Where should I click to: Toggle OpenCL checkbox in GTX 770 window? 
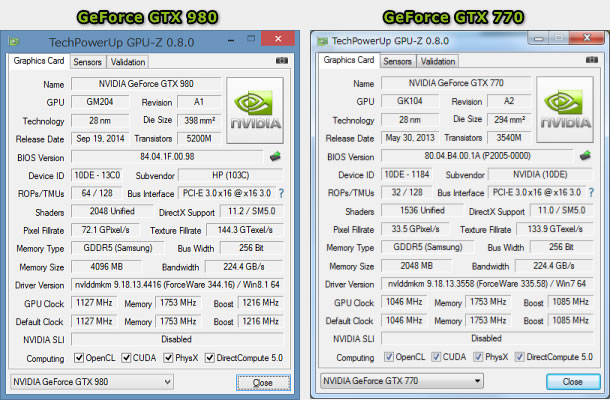click(389, 357)
